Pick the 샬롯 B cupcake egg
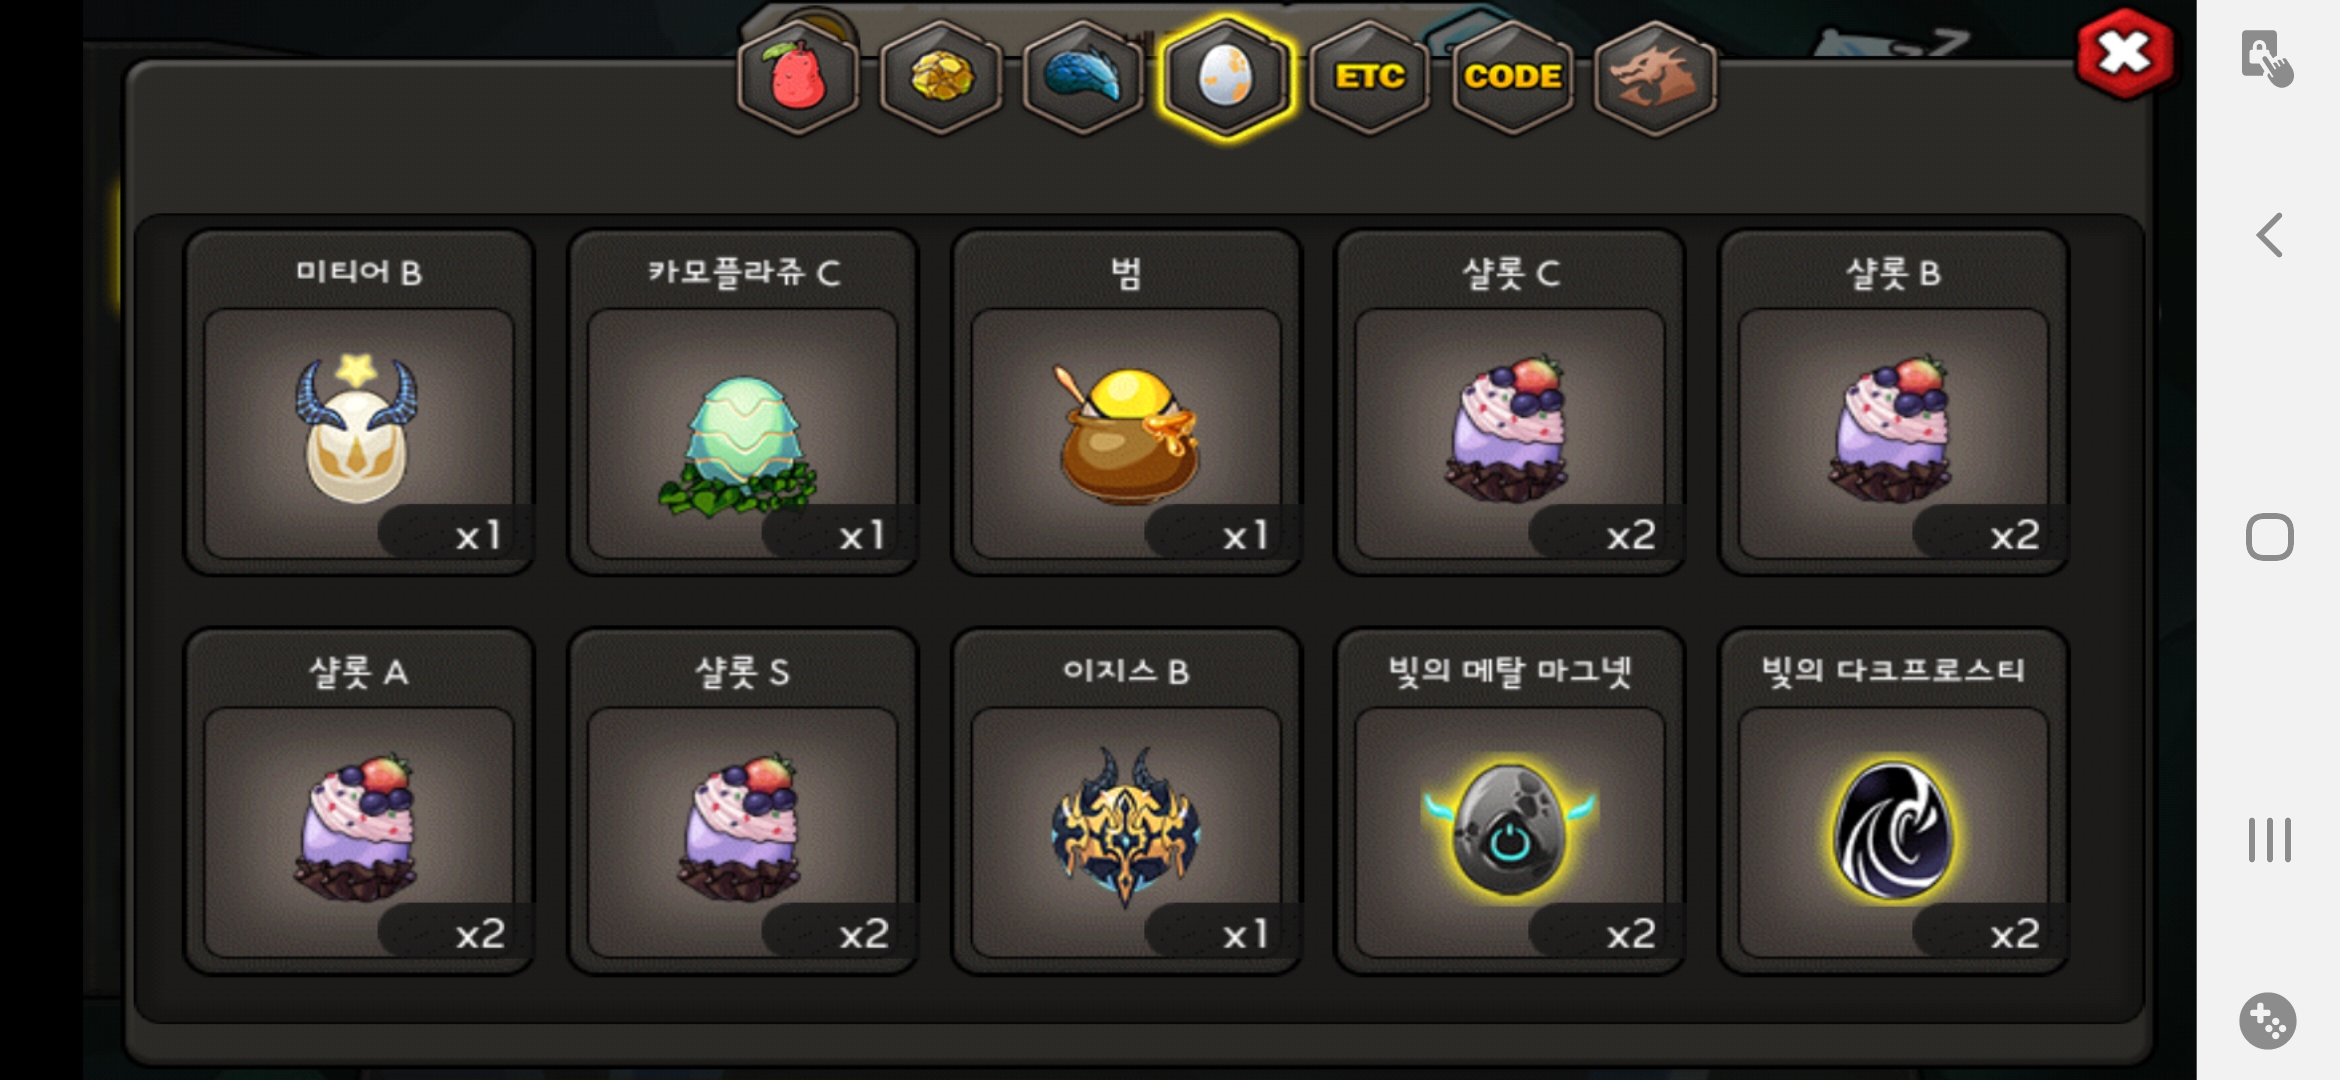This screenshot has width=2340, height=1080. (1894, 403)
